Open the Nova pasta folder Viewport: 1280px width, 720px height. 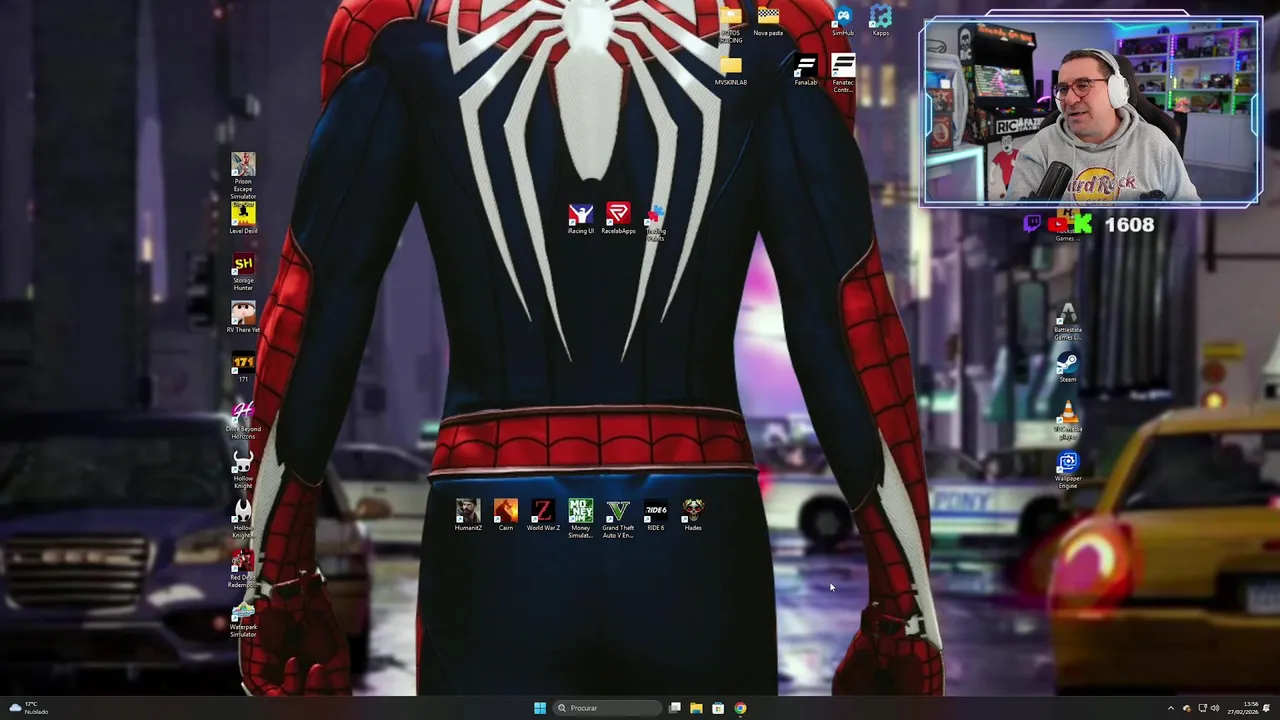(768, 21)
